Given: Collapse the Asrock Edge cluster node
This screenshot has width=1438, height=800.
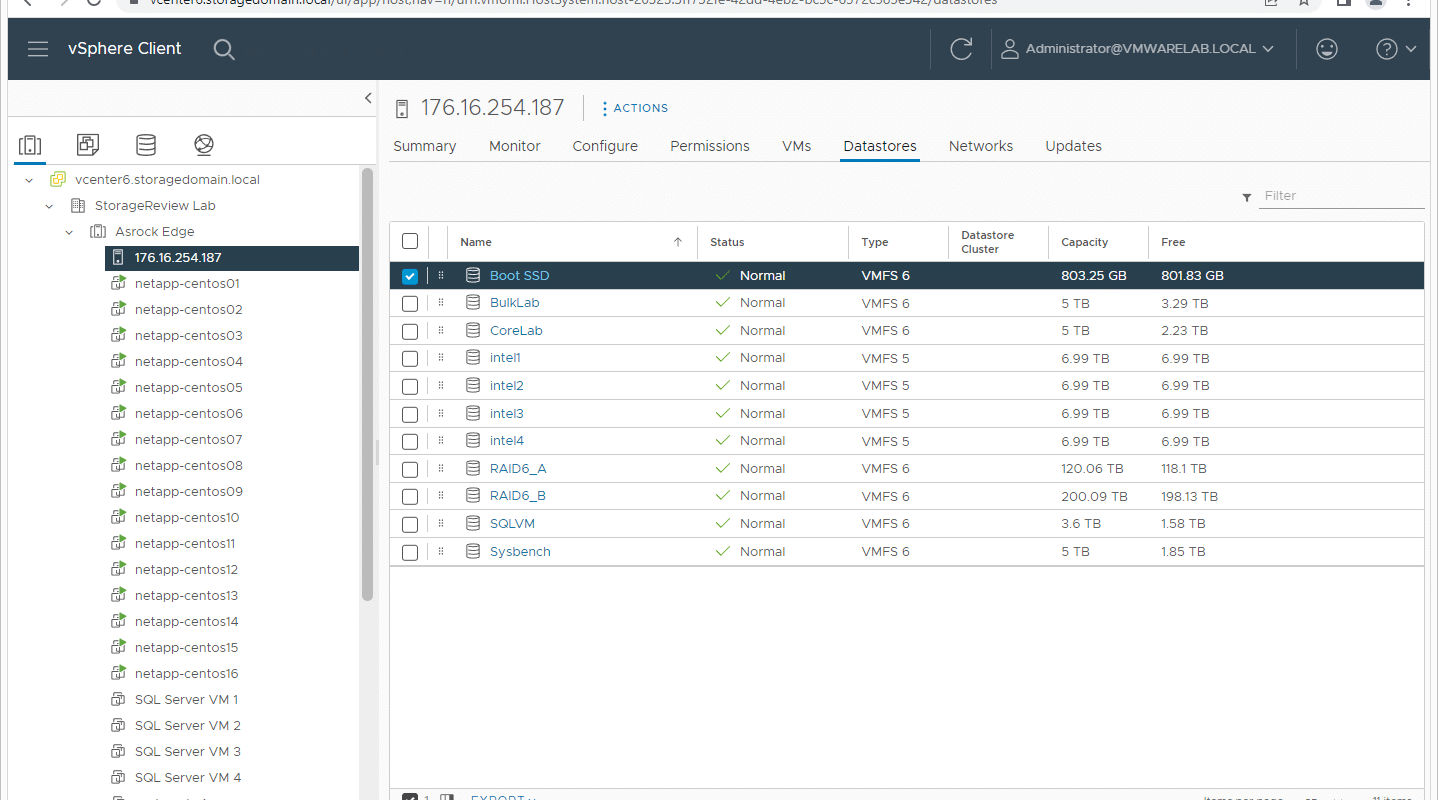Looking at the screenshot, I should coord(69,232).
